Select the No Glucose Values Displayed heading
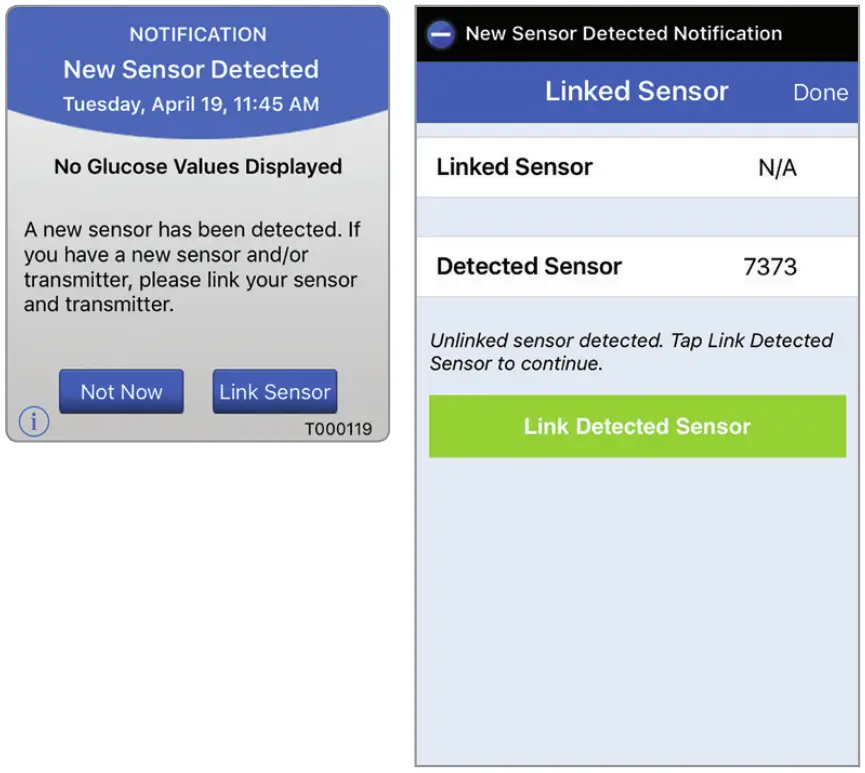This screenshot has height=773, width=865. point(197,166)
